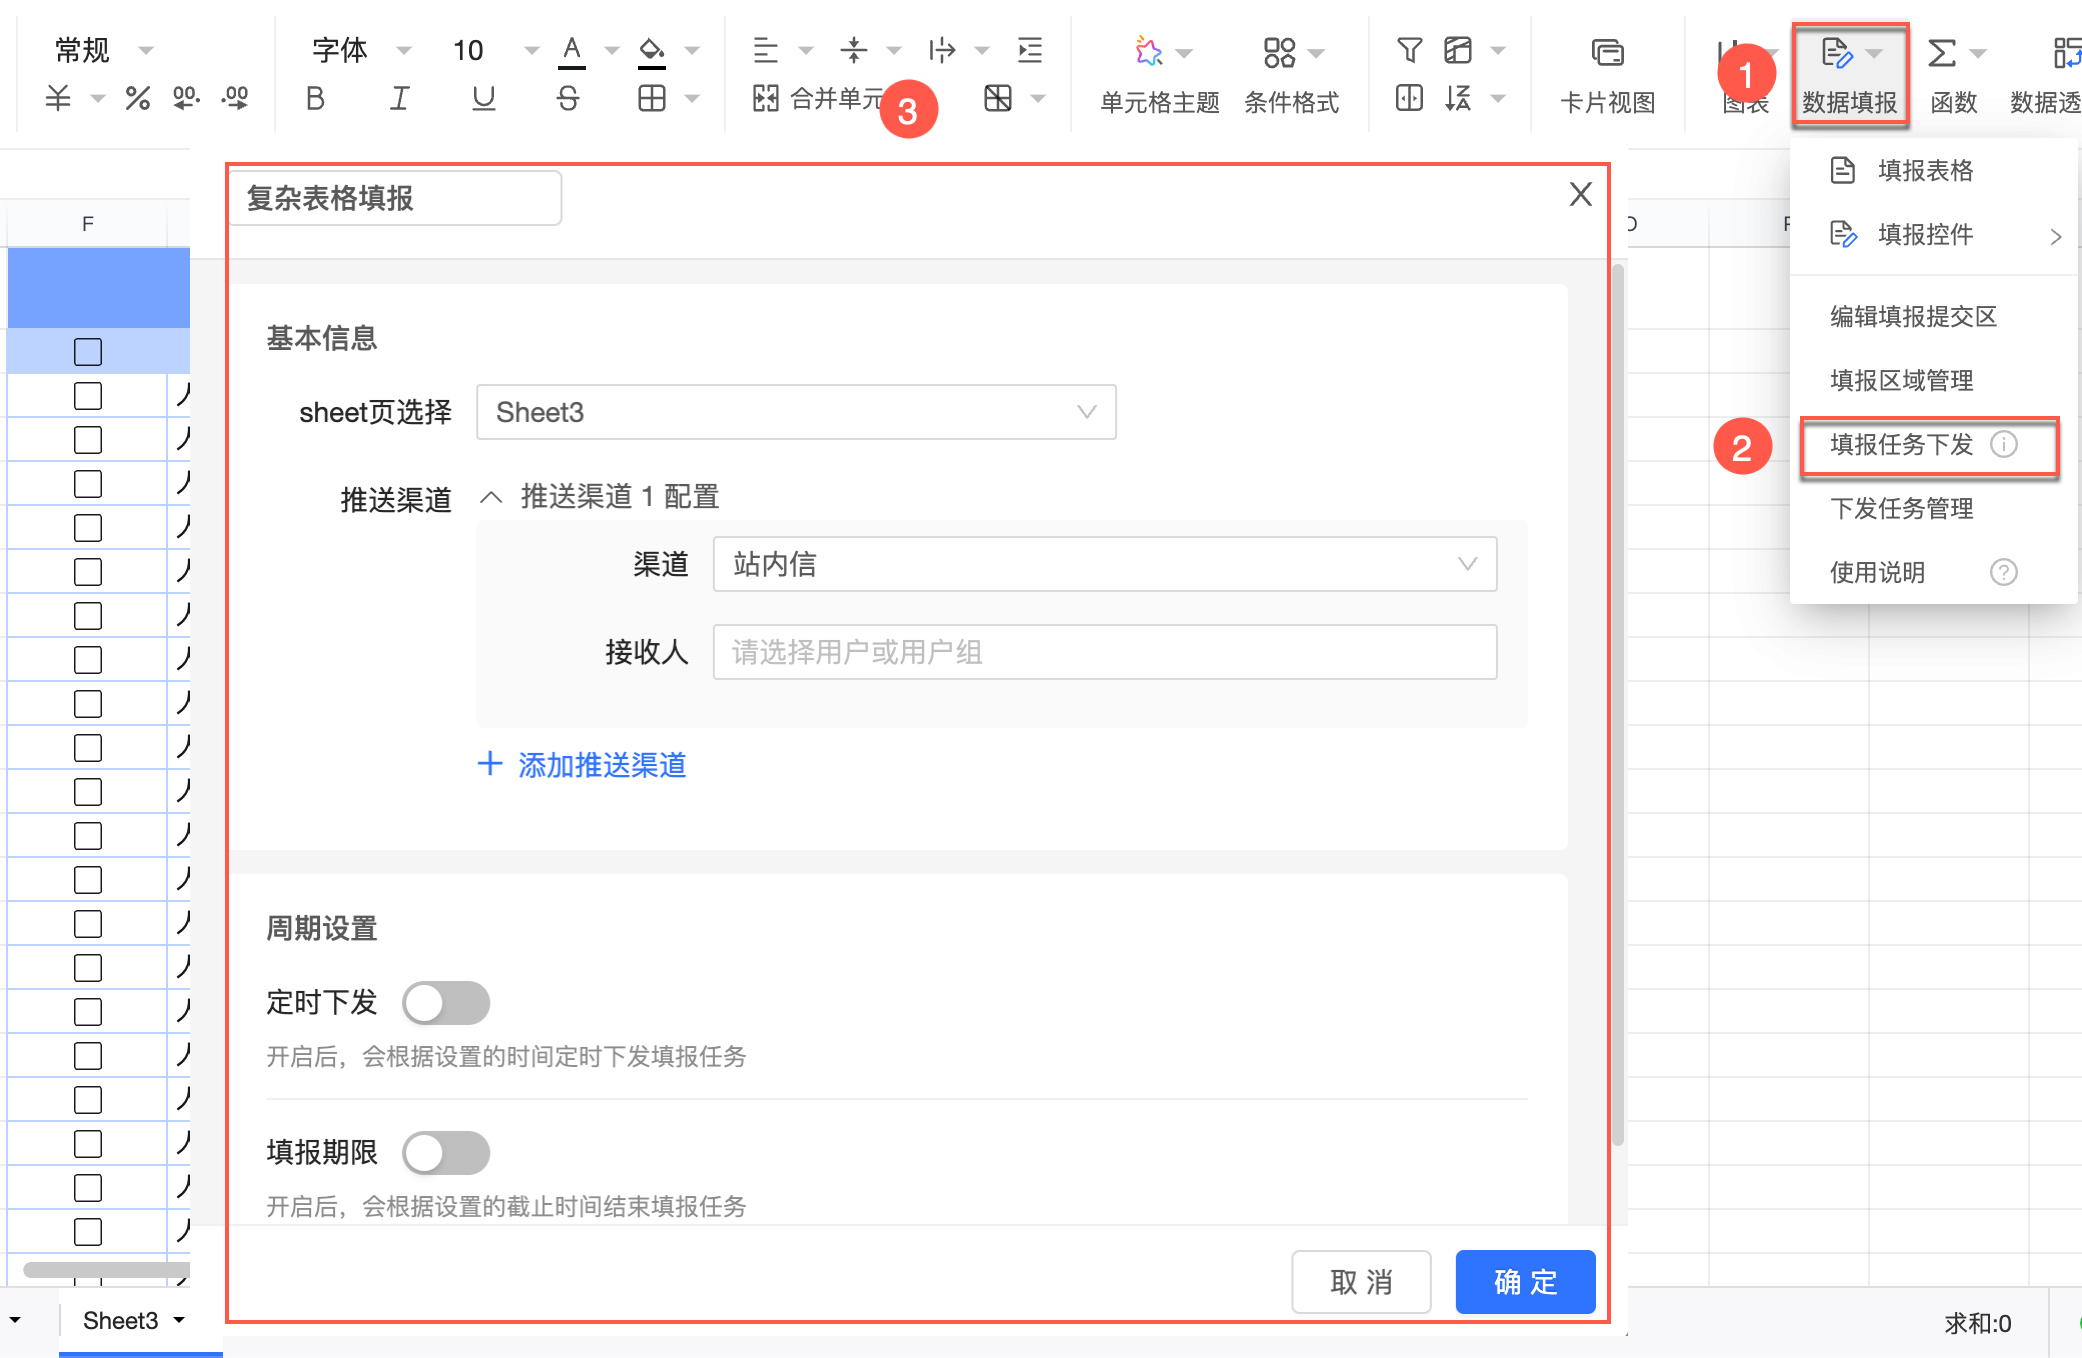This screenshot has width=2082, height=1358.
Task: Open the card view (卡片视图)
Action: tap(1608, 75)
